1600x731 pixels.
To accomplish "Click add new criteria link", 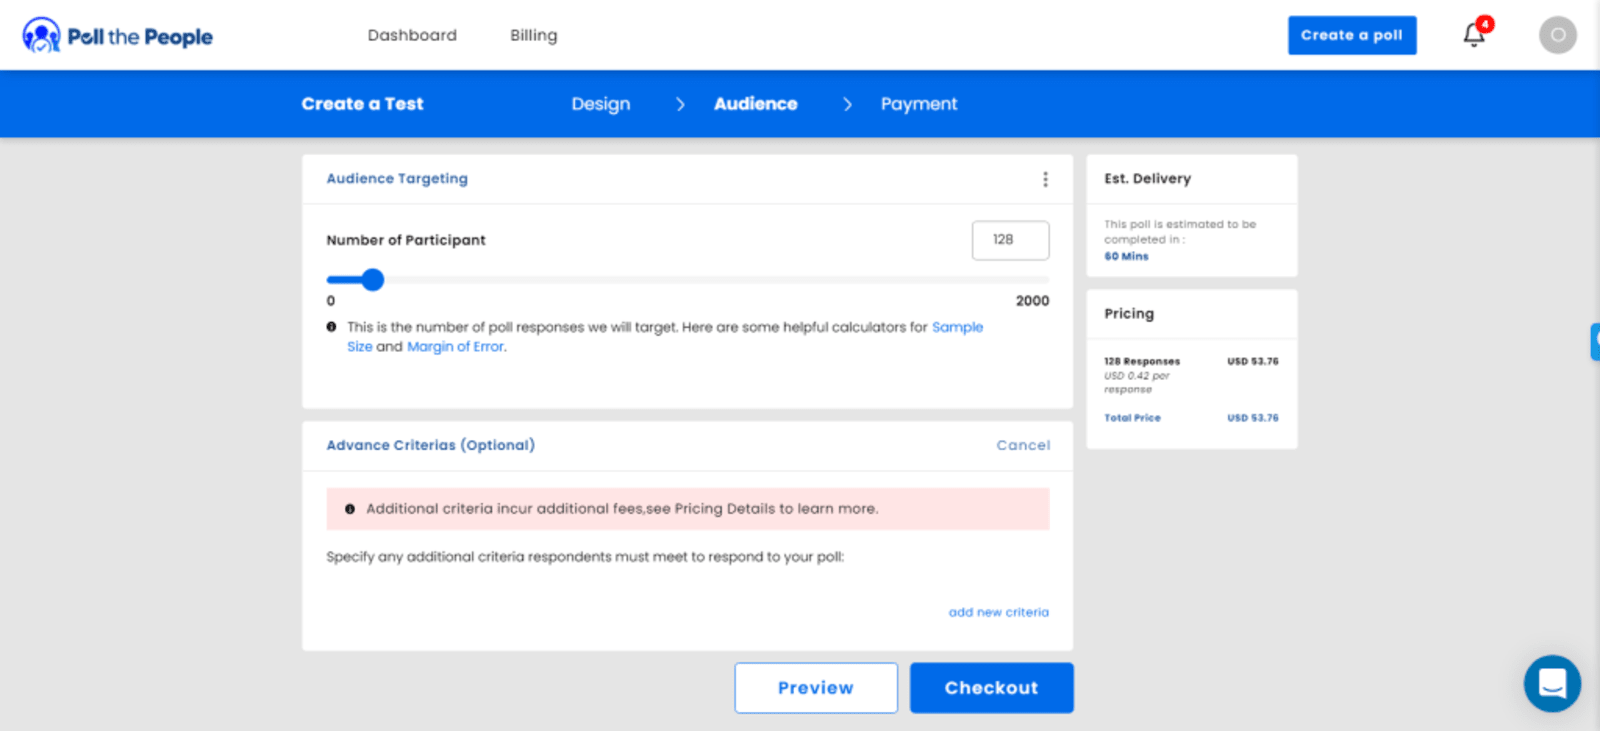I will [999, 612].
